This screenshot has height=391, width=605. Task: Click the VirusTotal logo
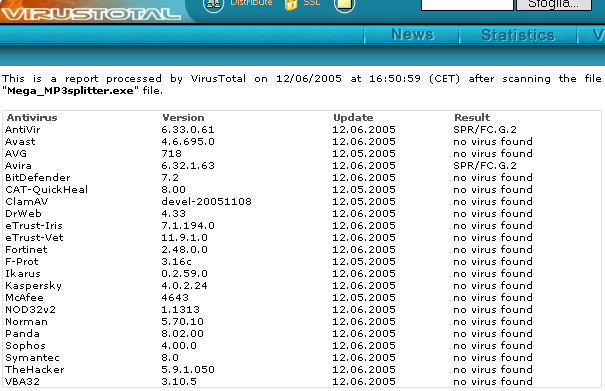(x=91, y=13)
